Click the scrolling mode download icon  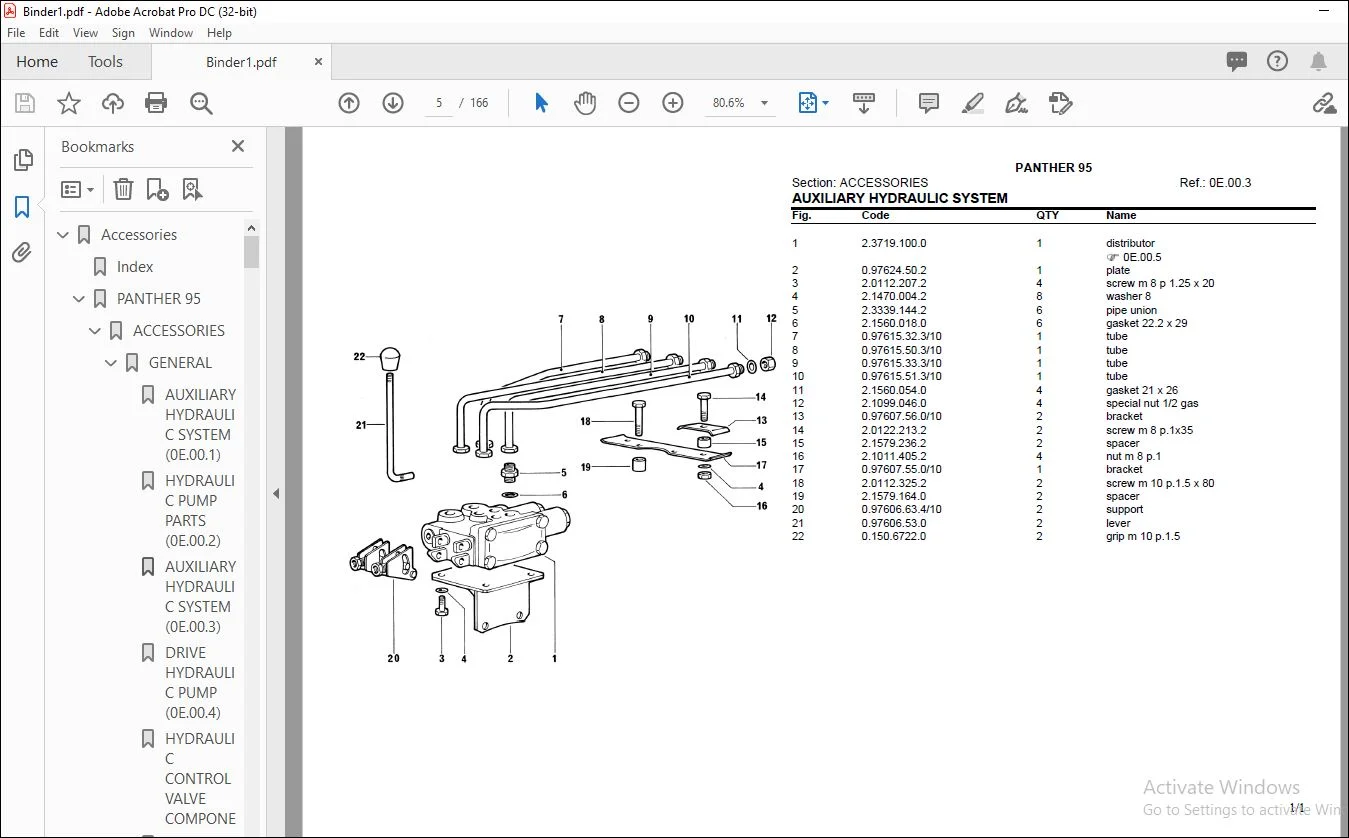tap(864, 103)
